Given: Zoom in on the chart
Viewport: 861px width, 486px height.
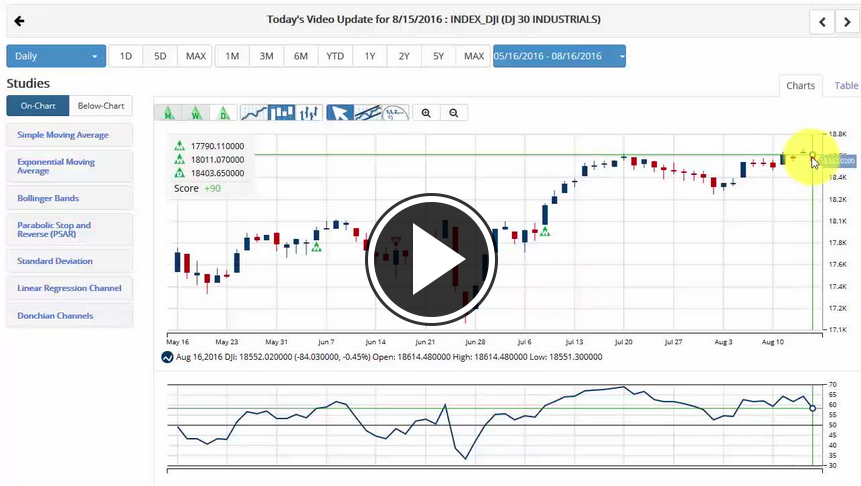Looking at the screenshot, I should (x=426, y=113).
